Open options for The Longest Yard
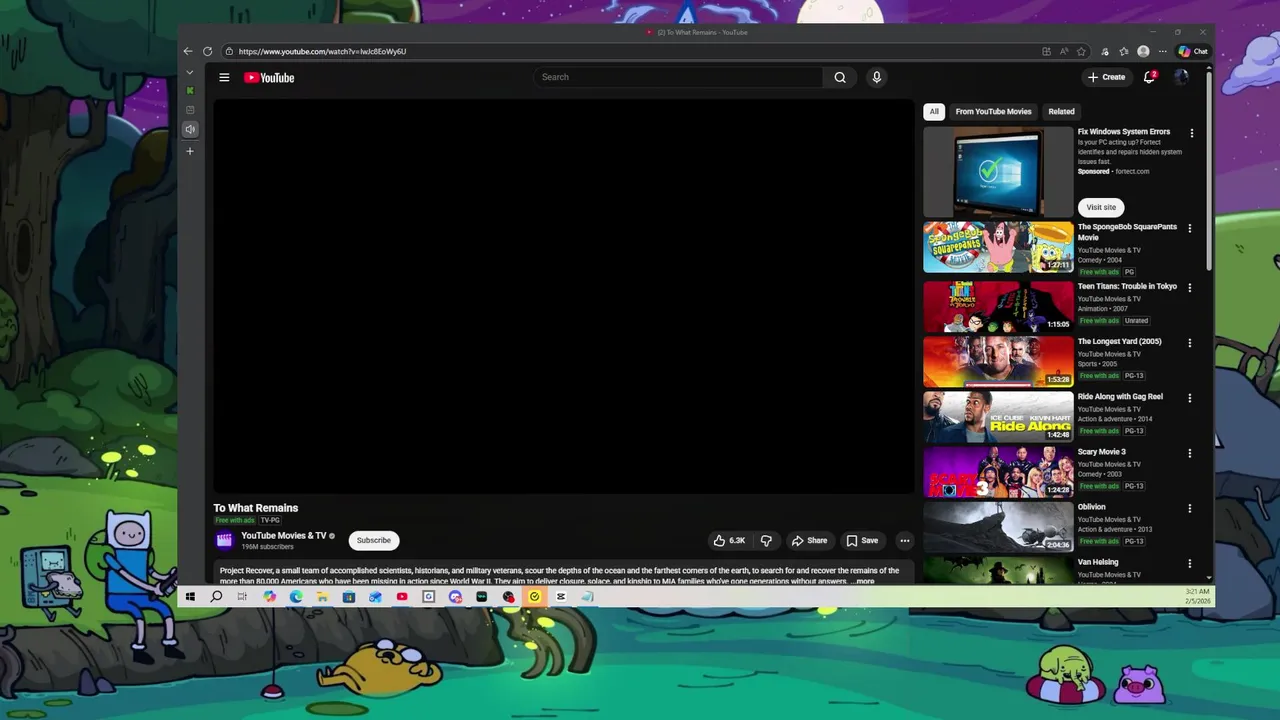 point(1190,343)
